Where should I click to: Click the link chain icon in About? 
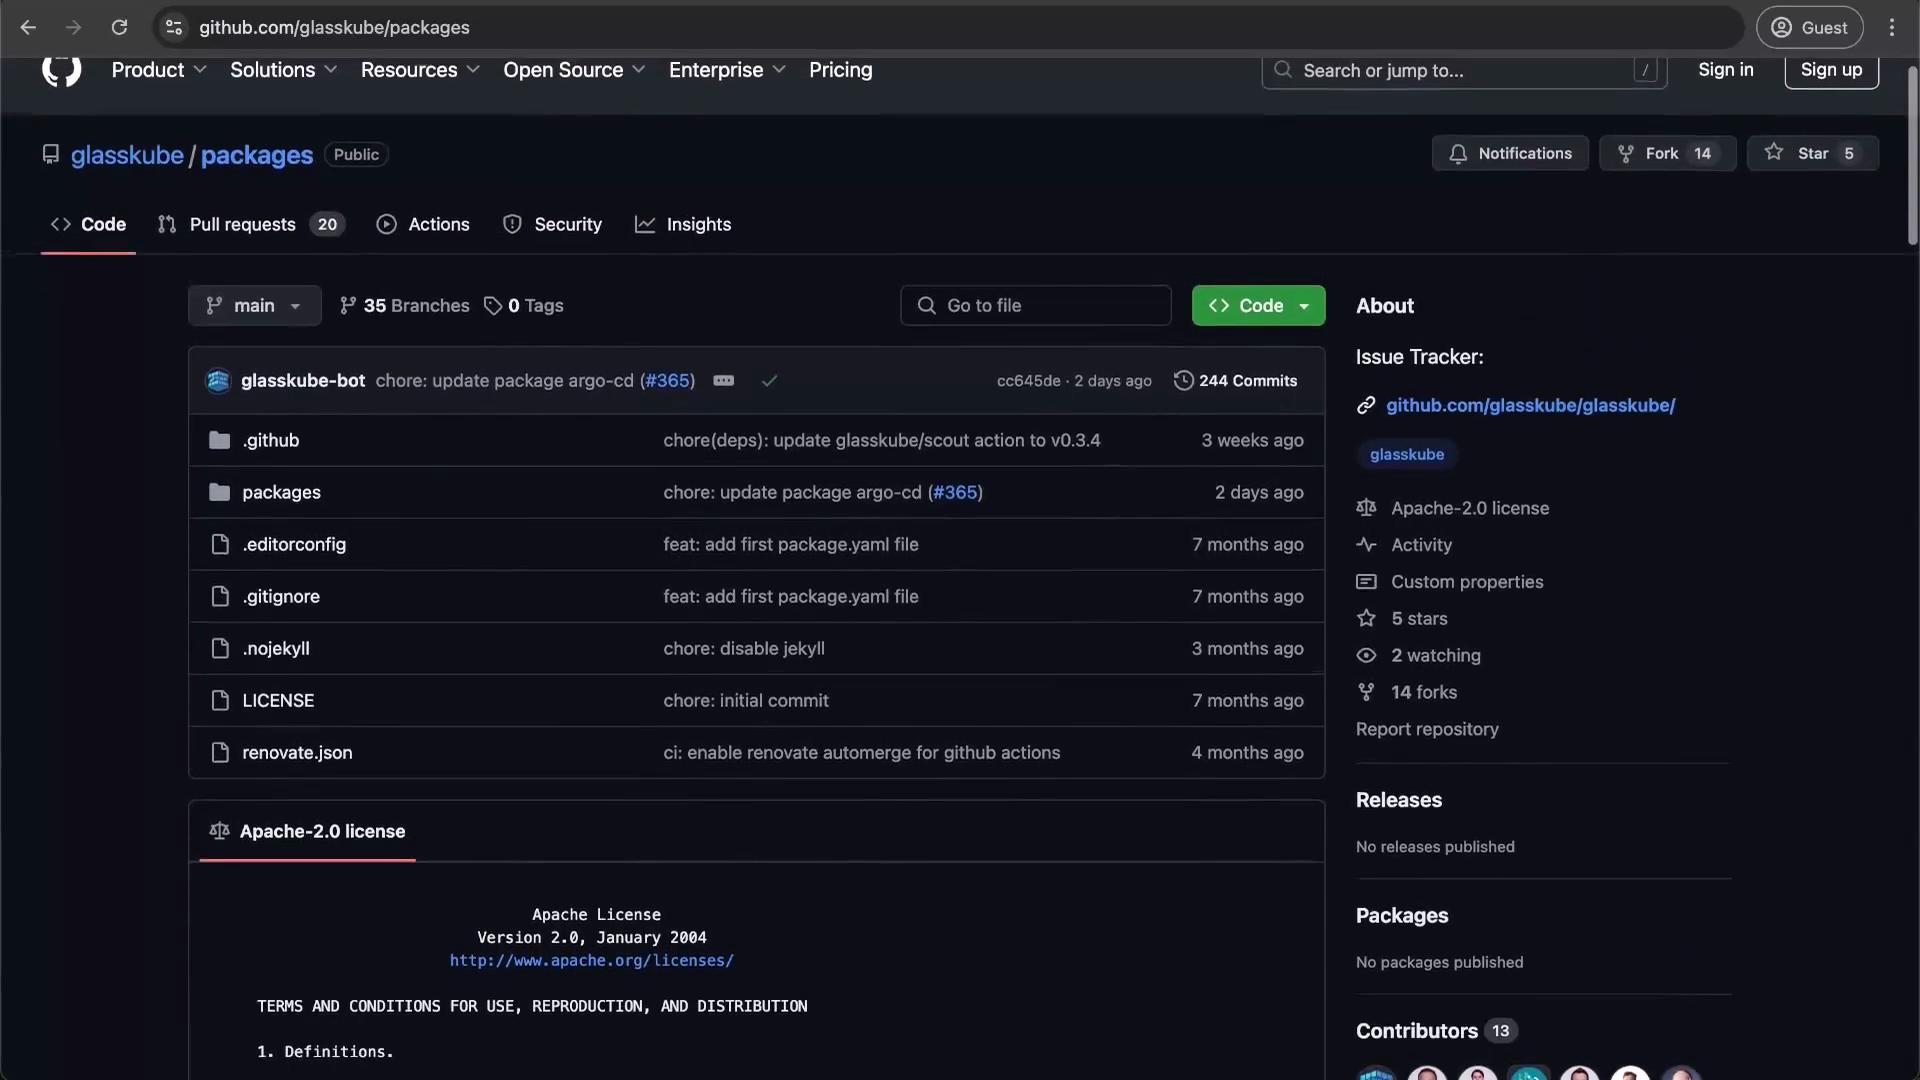1366,405
